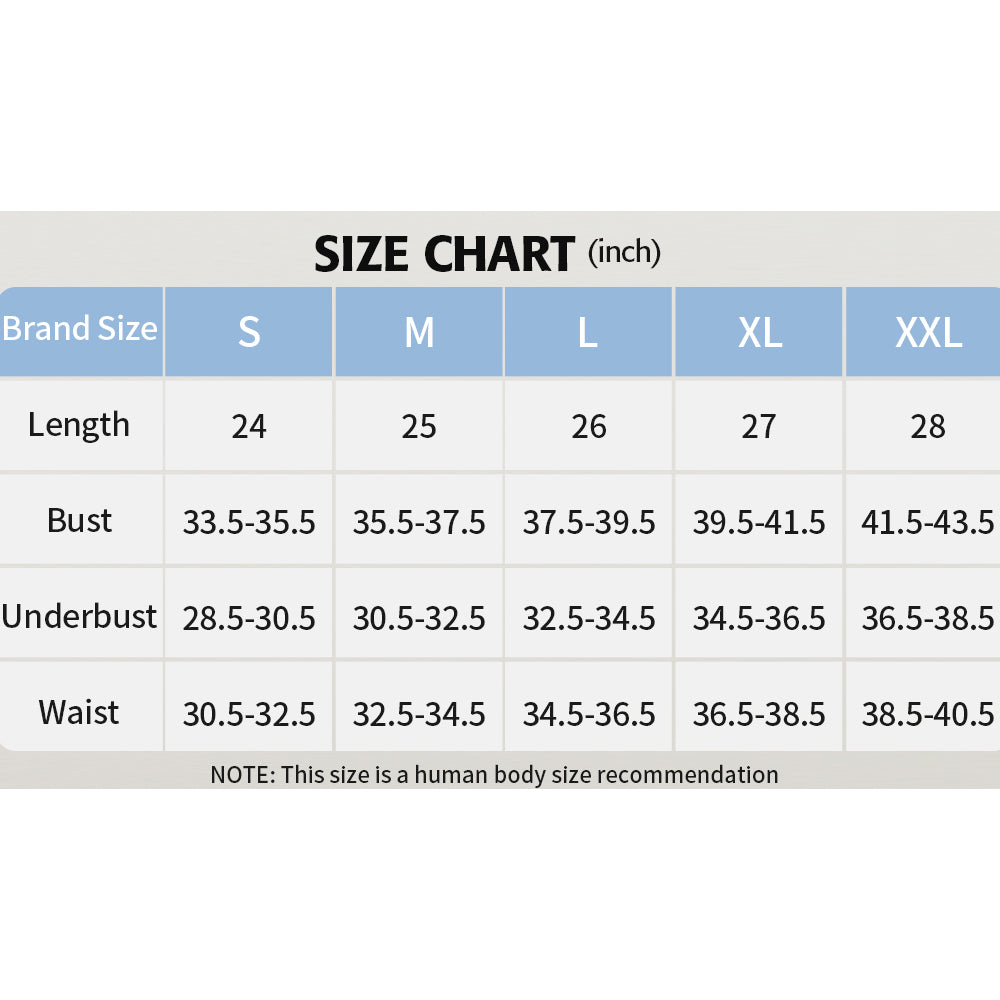Click the Length row label
Viewport: 1000px width, 1000px height.
coord(79,425)
